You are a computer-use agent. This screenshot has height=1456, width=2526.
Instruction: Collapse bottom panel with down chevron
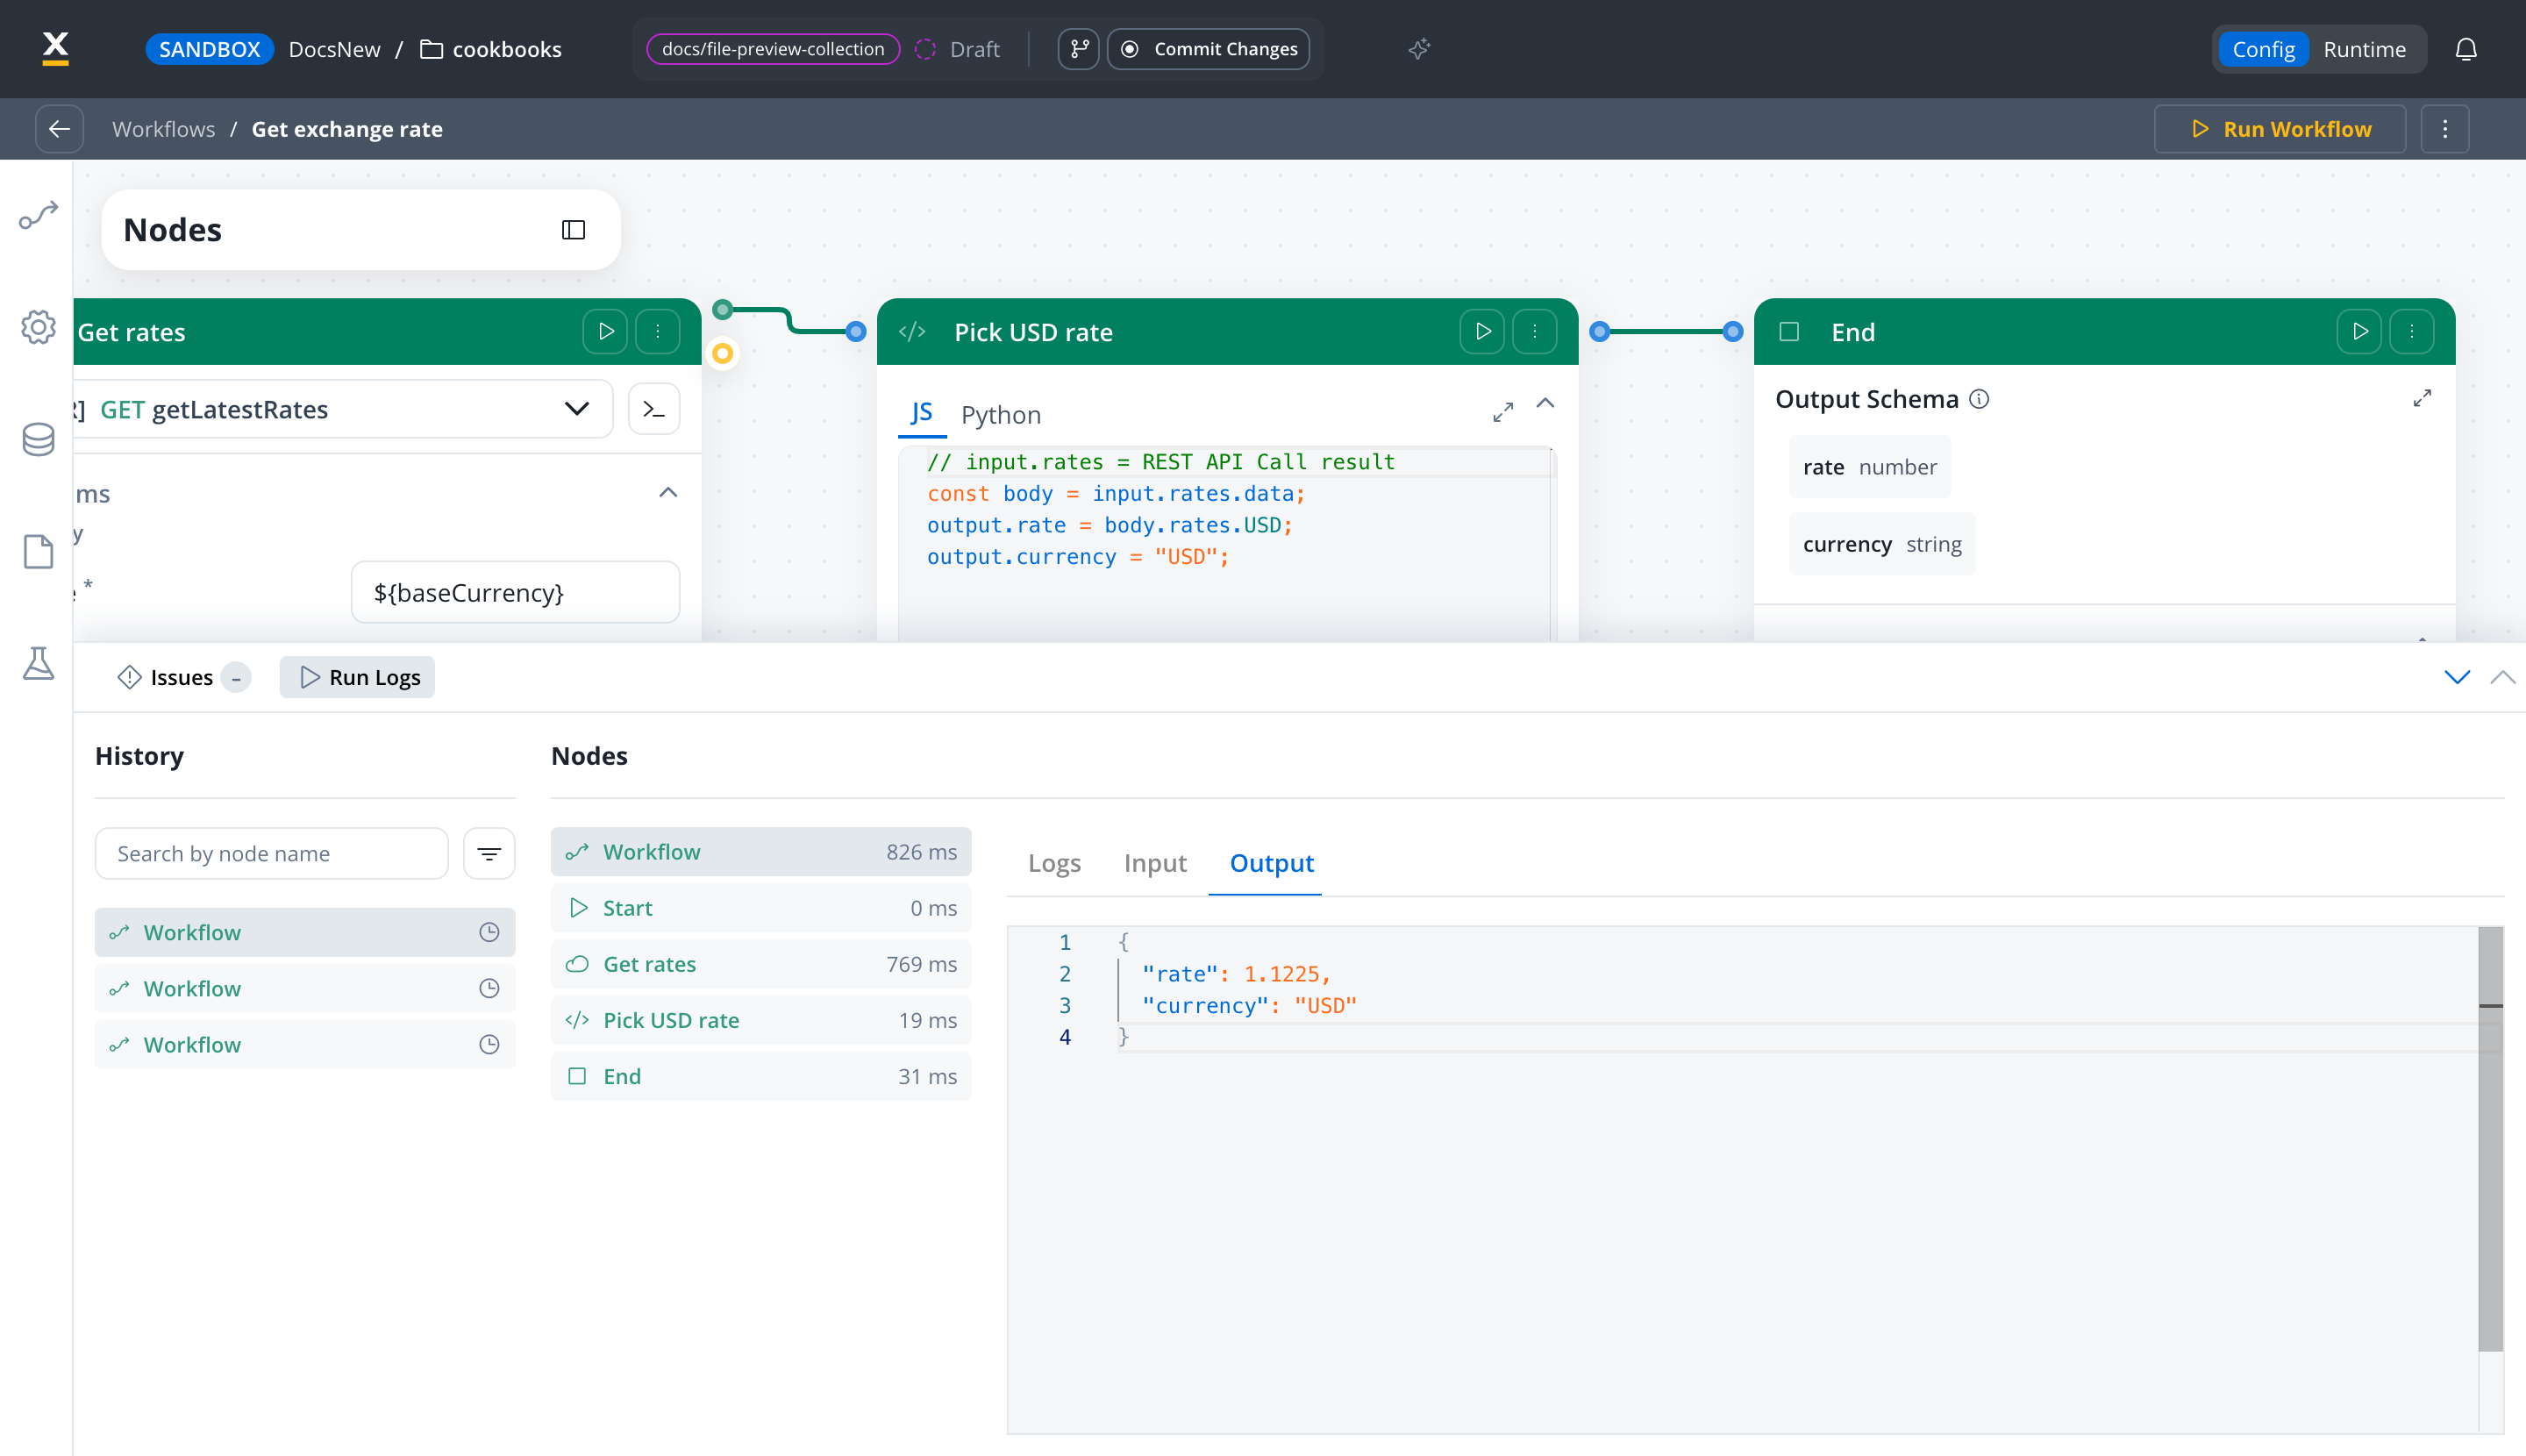coord(2456,677)
